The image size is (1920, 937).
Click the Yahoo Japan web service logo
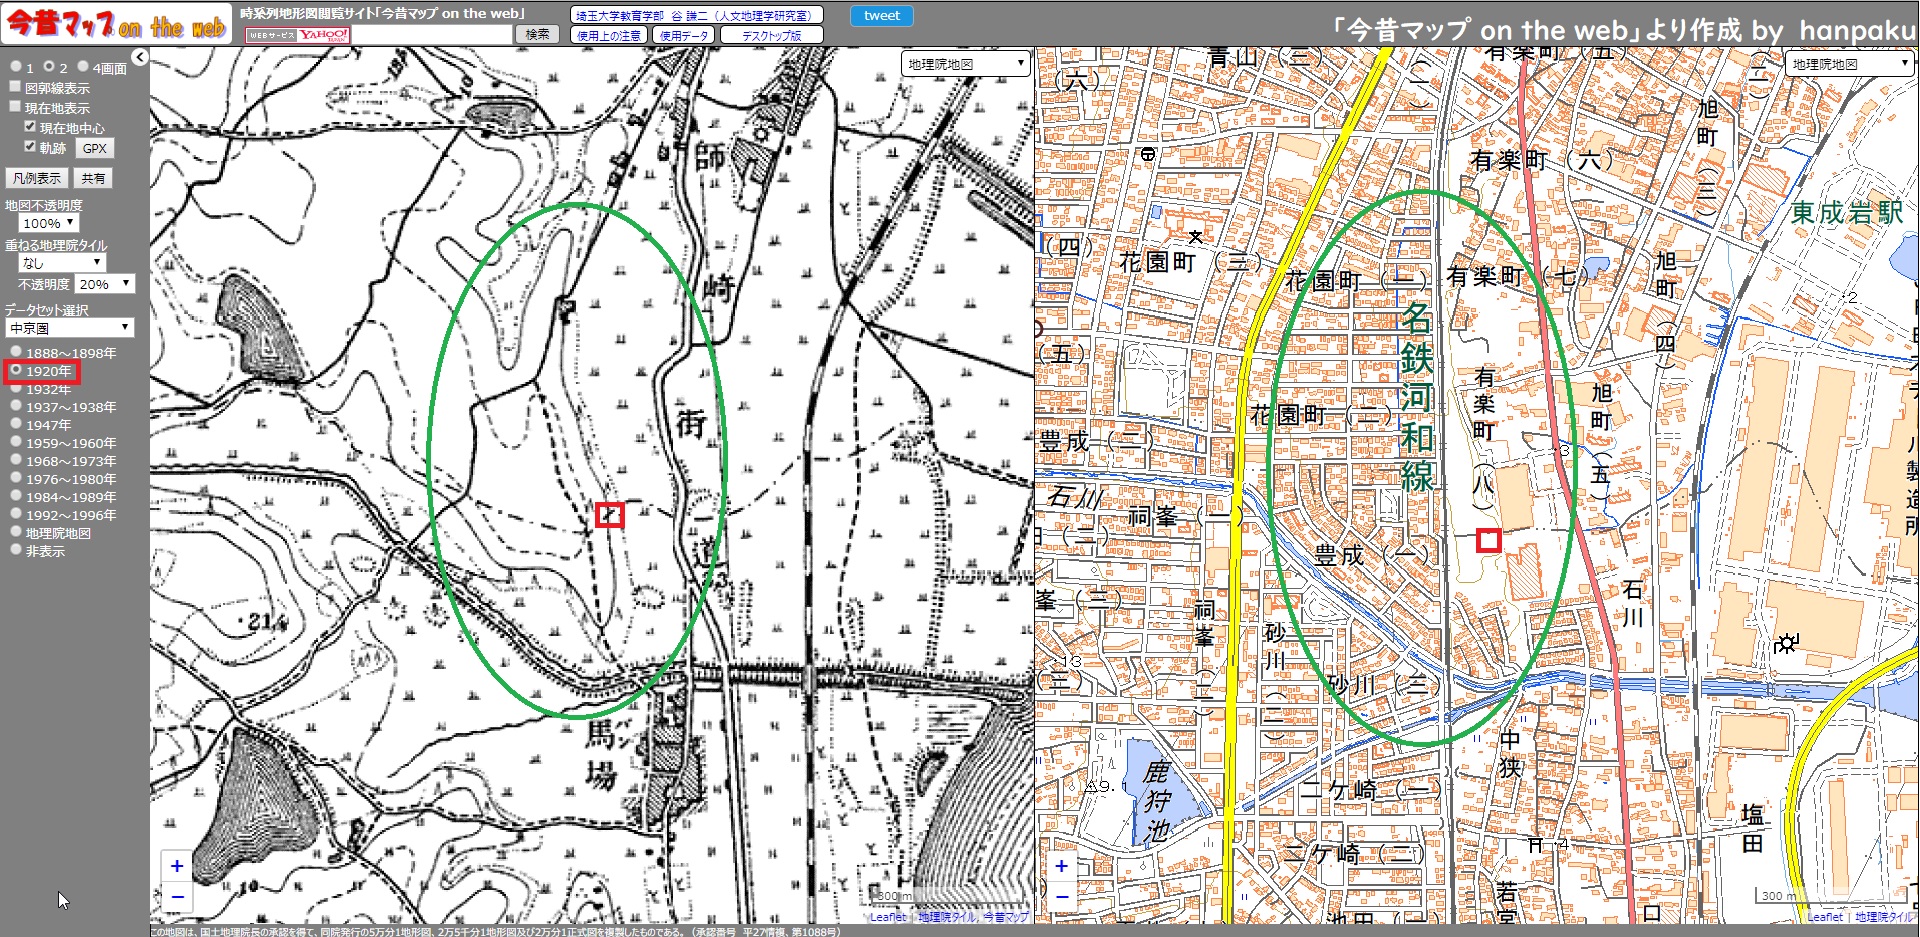298,35
